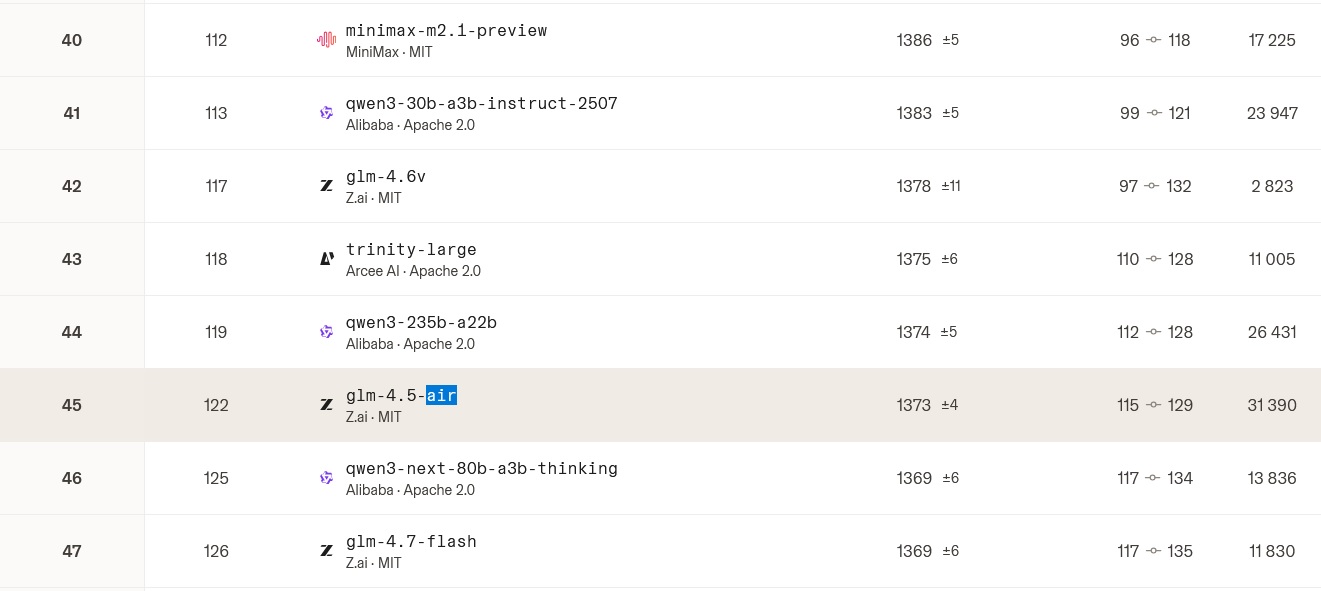Screen dimensions: 1321x591
Task: Click the Z.ai logo next to glm-4.5-air
Action: click(326, 405)
